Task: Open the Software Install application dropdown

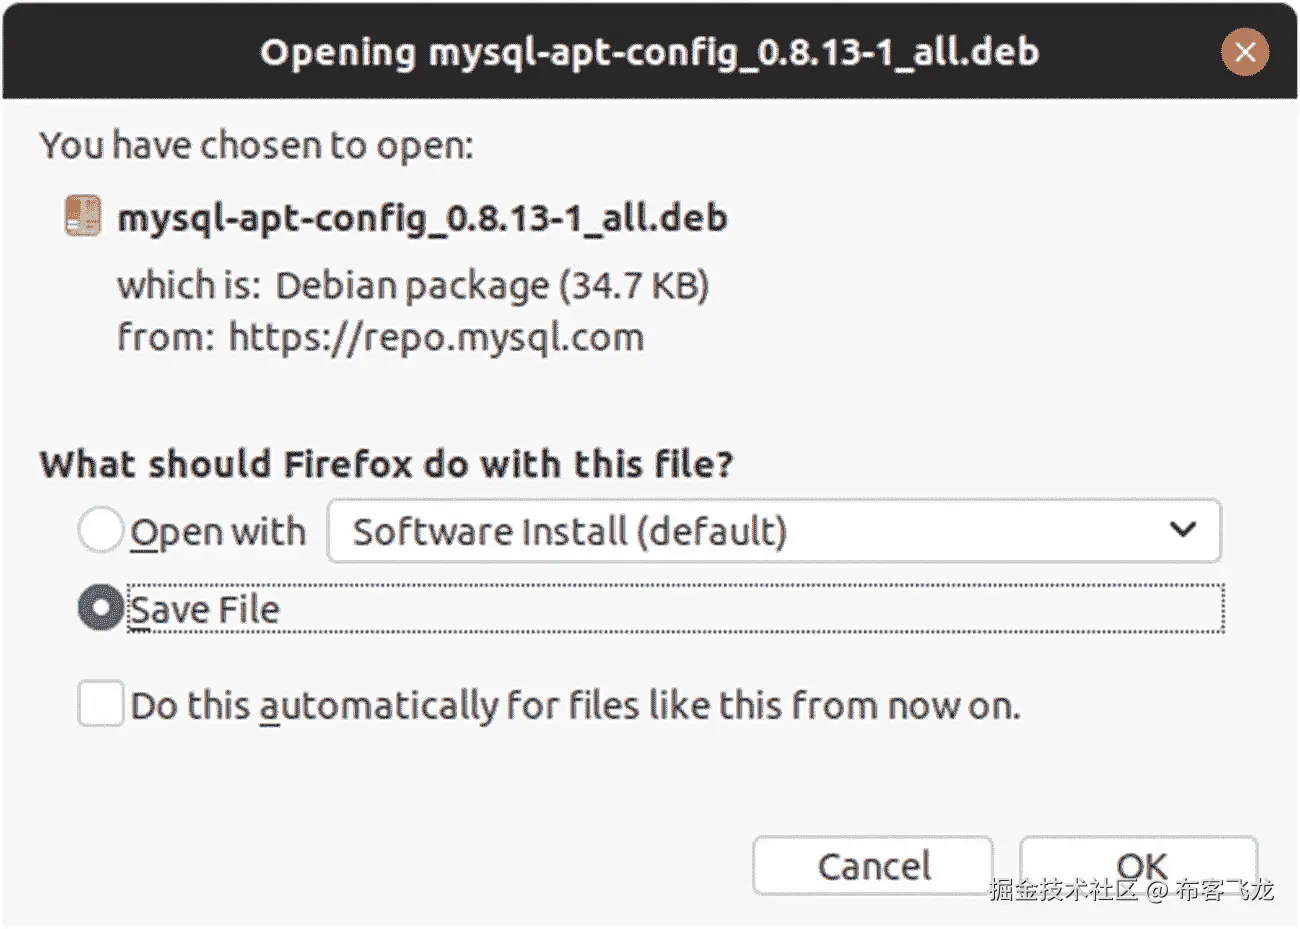Action: [773, 531]
